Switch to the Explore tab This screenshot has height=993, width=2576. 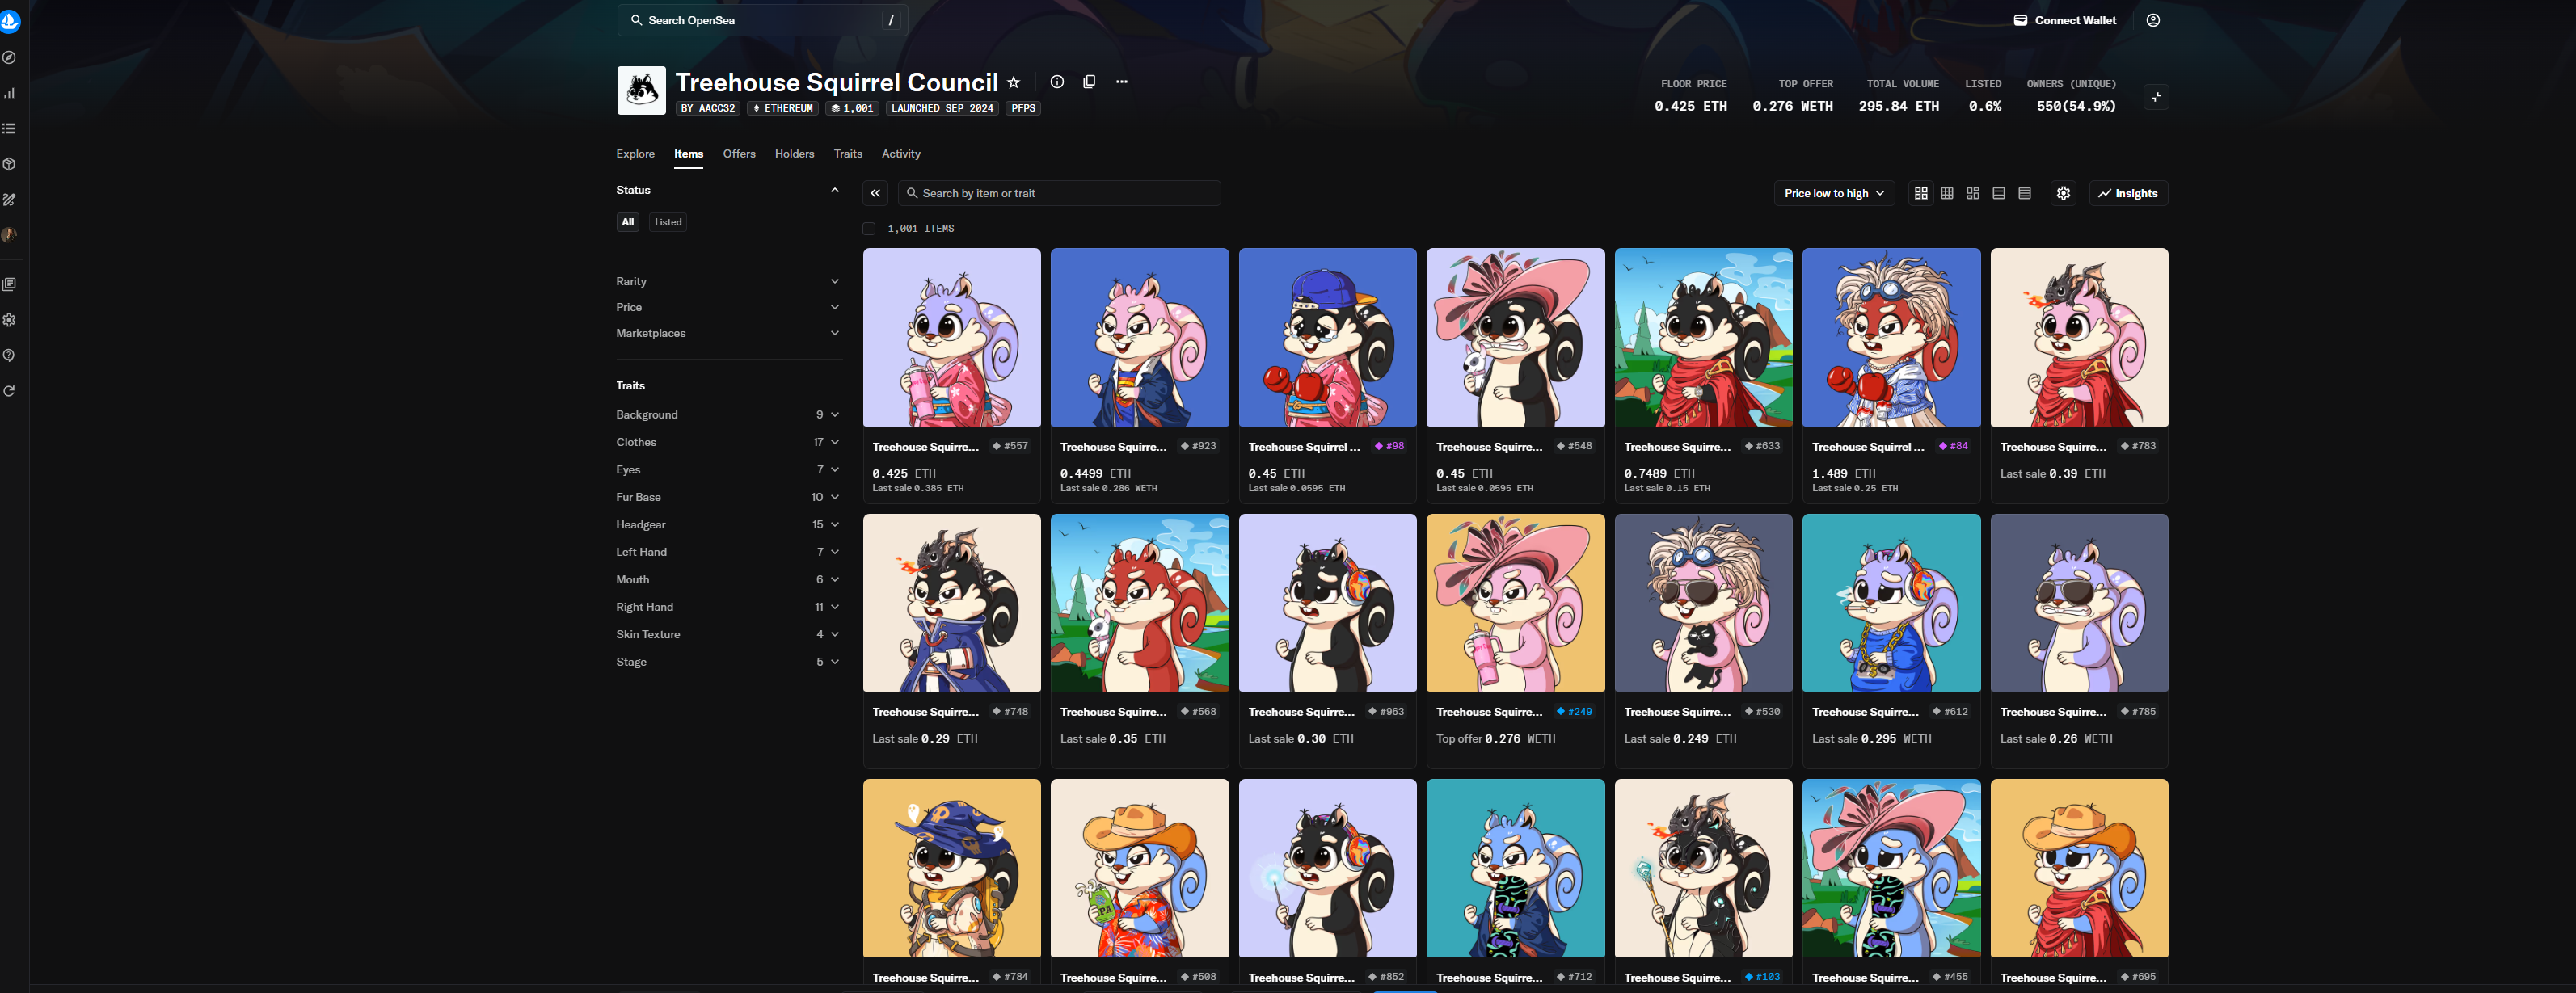click(635, 154)
